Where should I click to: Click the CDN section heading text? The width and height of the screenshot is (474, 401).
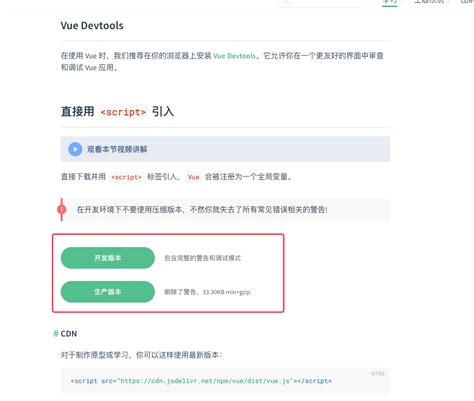tap(69, 334)
